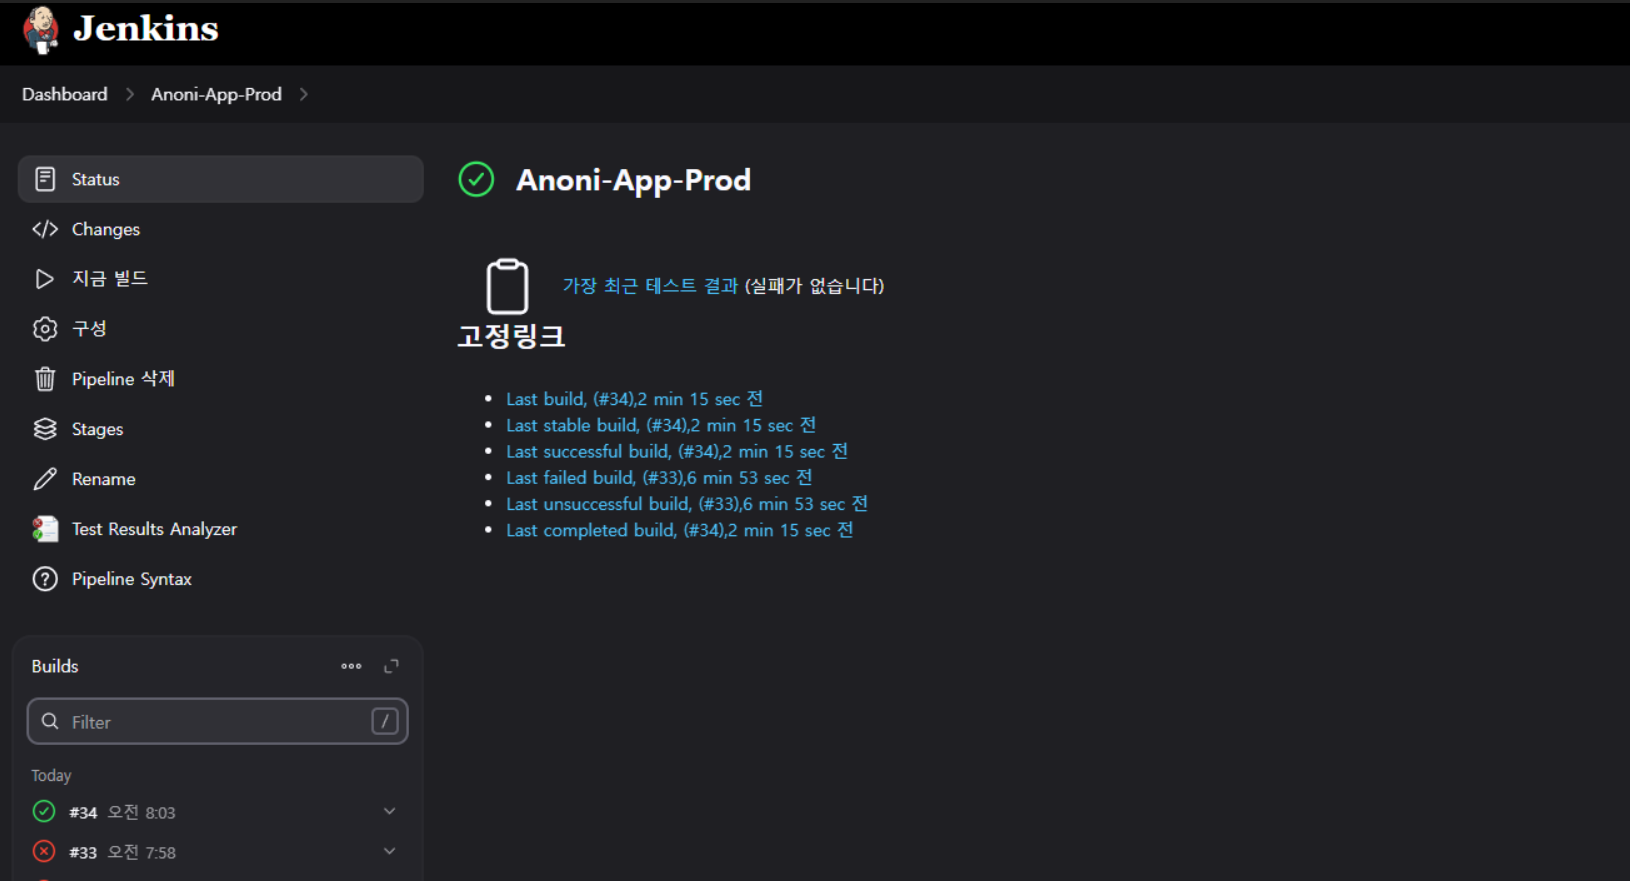Click the Jenkins title text in header
The width and height of the screenshot is (1630, 881).
pyautogui.click(x=146, y=28)
